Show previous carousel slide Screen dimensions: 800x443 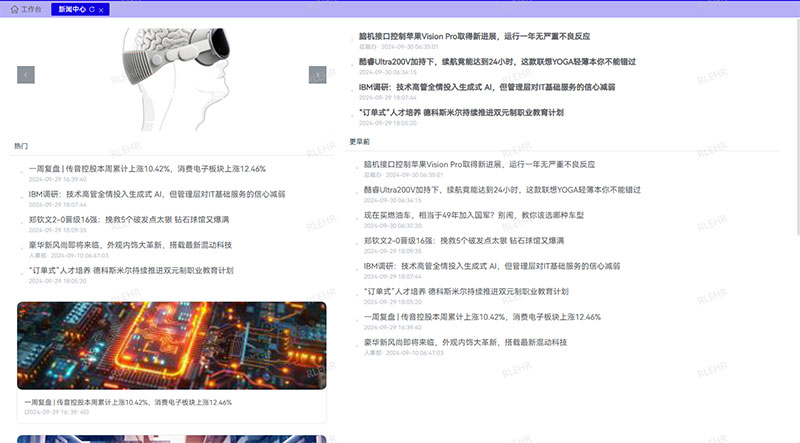[26, 75]
